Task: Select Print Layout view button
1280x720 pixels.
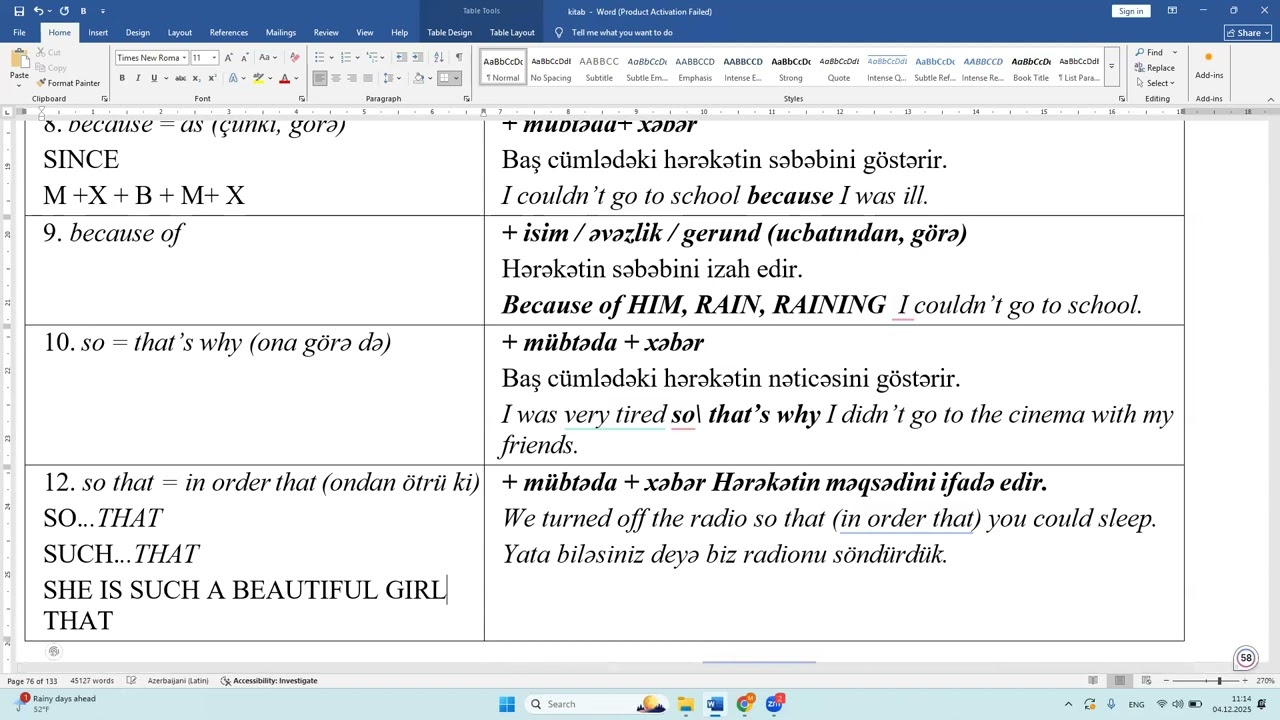Action: (x=1119, y=681)
